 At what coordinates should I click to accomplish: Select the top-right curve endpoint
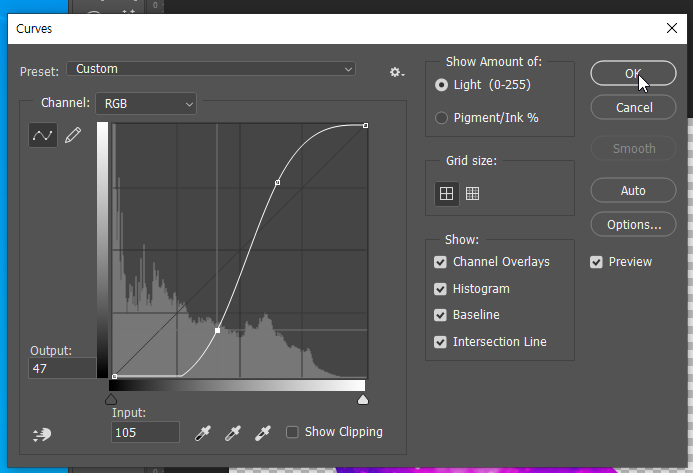(x=366, y=126)
